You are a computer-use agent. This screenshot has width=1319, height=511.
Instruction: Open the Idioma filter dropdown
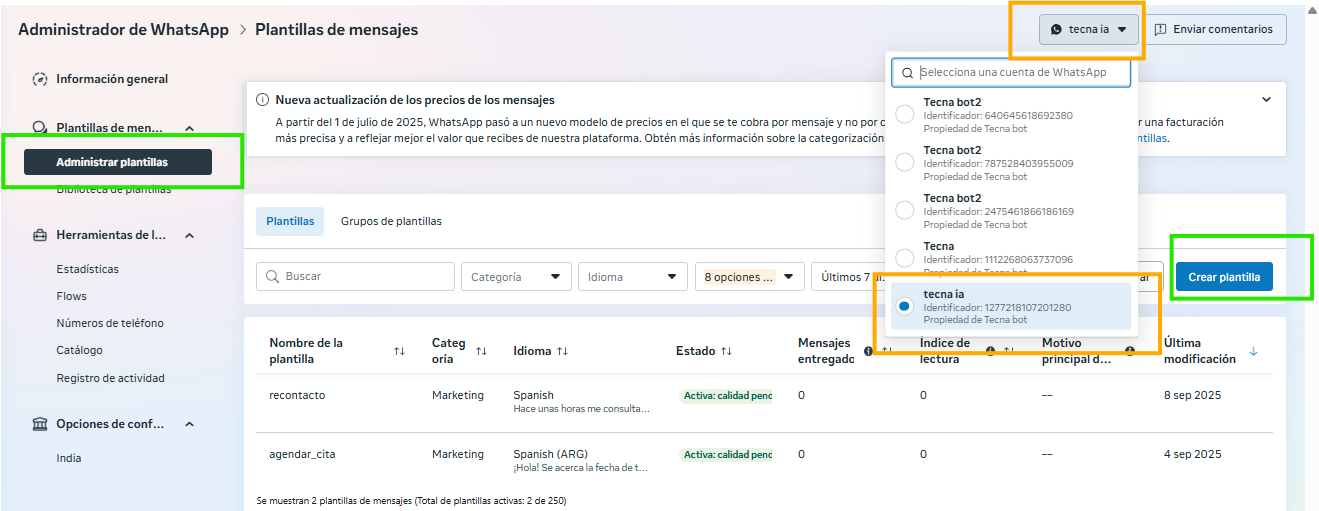point(632,277)
